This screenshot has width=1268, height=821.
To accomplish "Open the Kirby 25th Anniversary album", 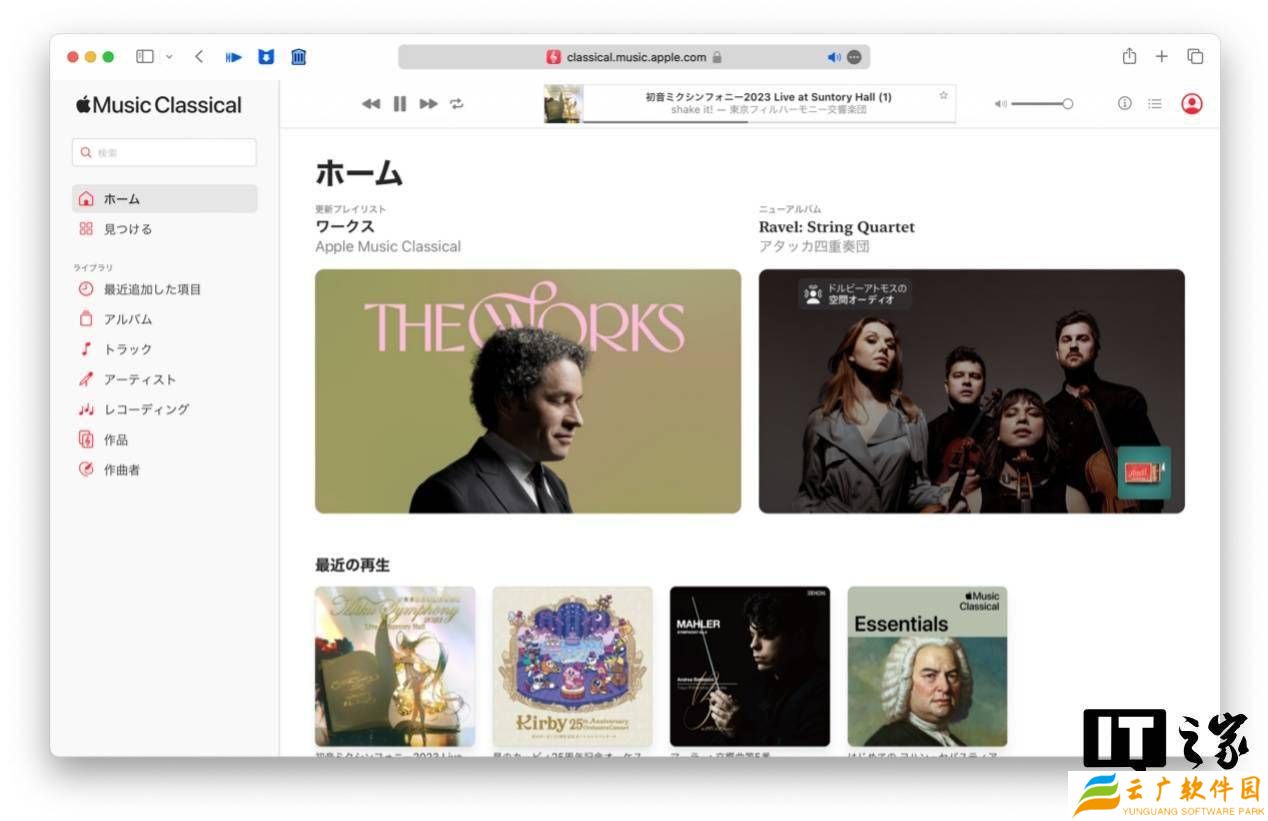I will [572, 666].
